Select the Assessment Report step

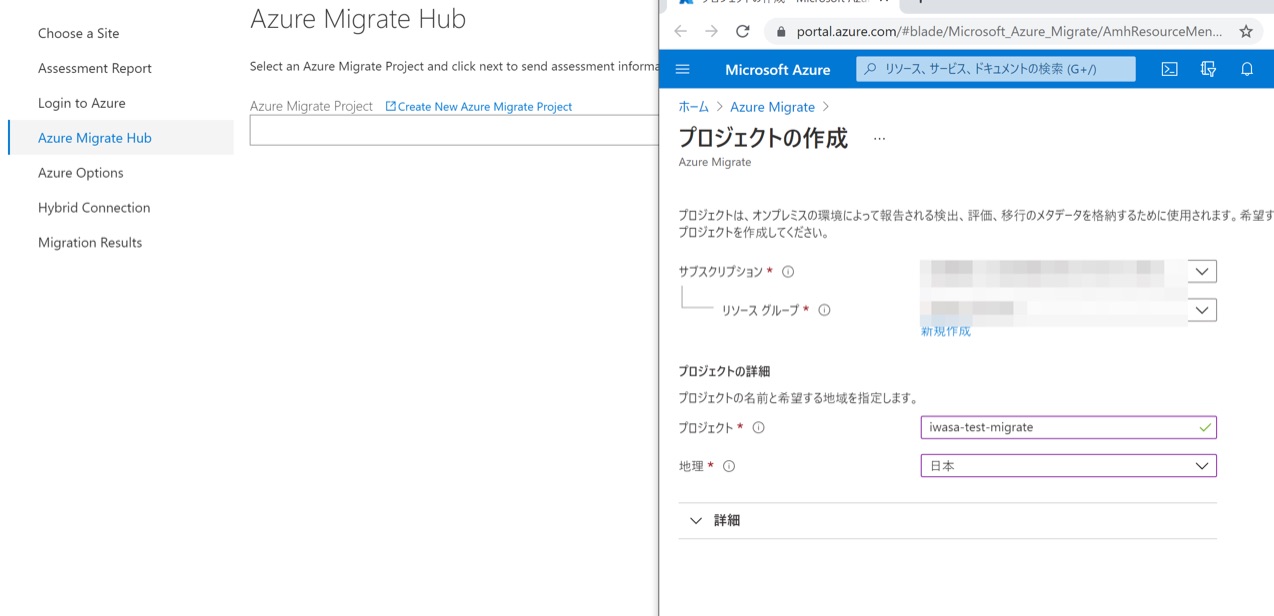(x=95, y=68)
